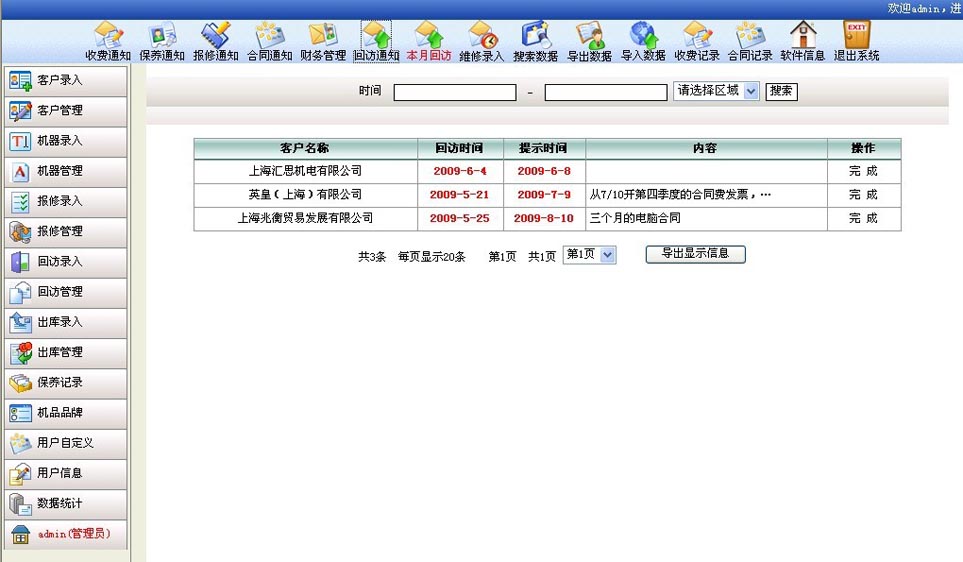Click 提示时间 column header

(544, 149)
